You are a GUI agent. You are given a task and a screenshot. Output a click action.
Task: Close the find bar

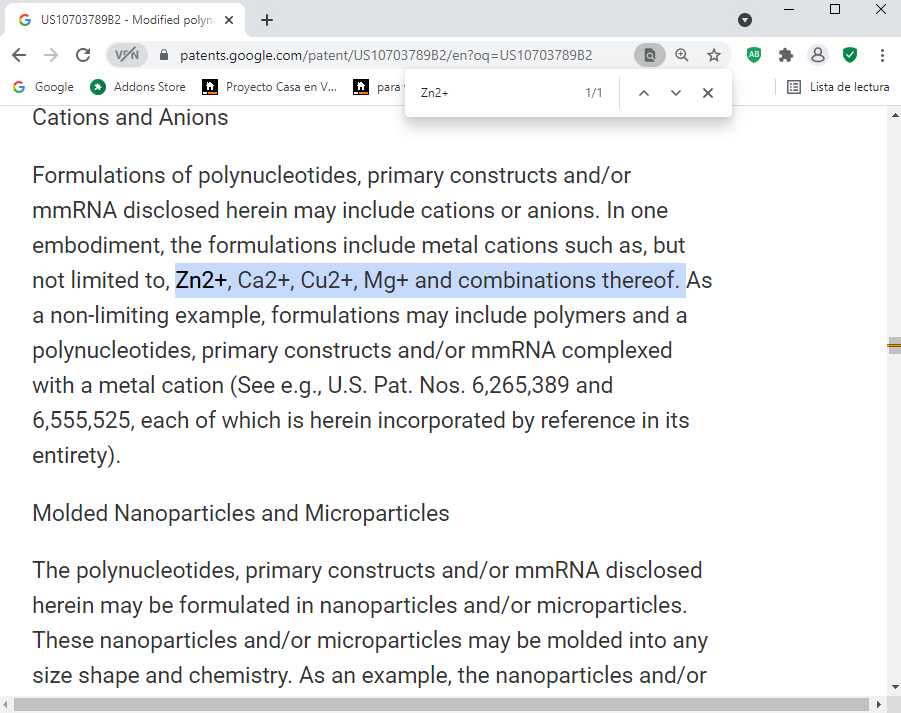(x=708, y=93)
